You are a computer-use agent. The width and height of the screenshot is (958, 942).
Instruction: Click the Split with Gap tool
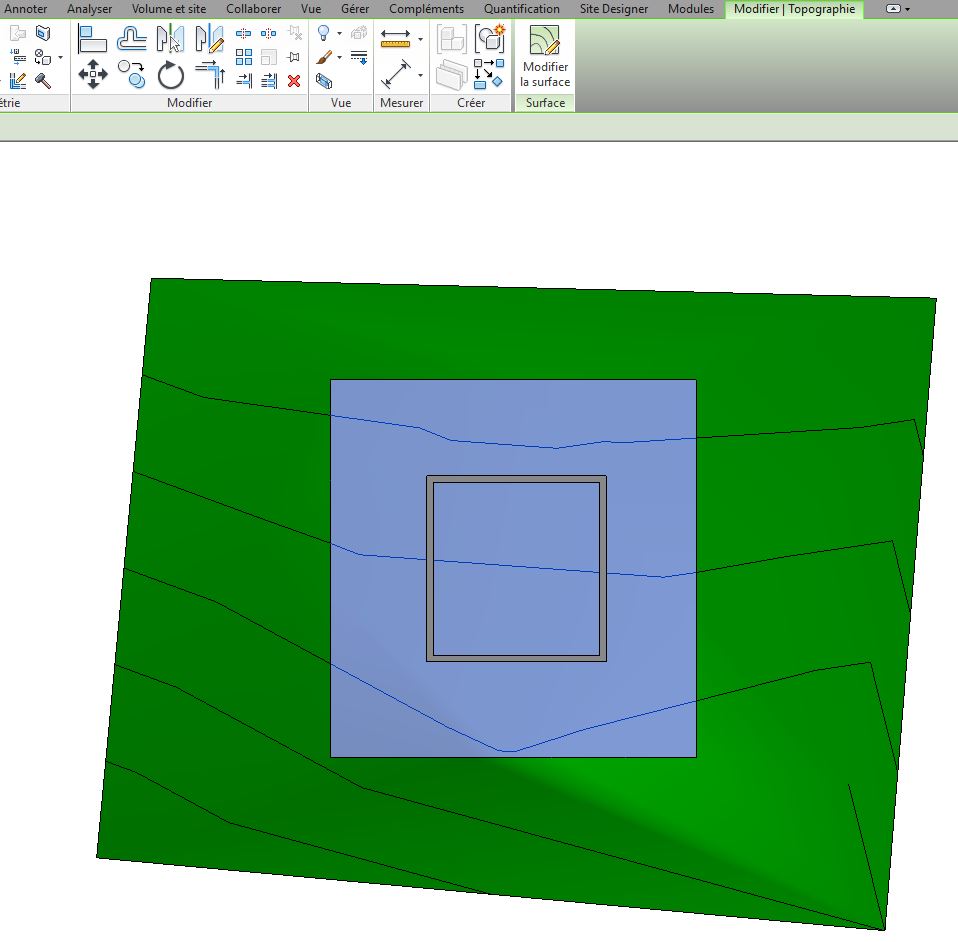pyautogui.click(x=268, y=34)
